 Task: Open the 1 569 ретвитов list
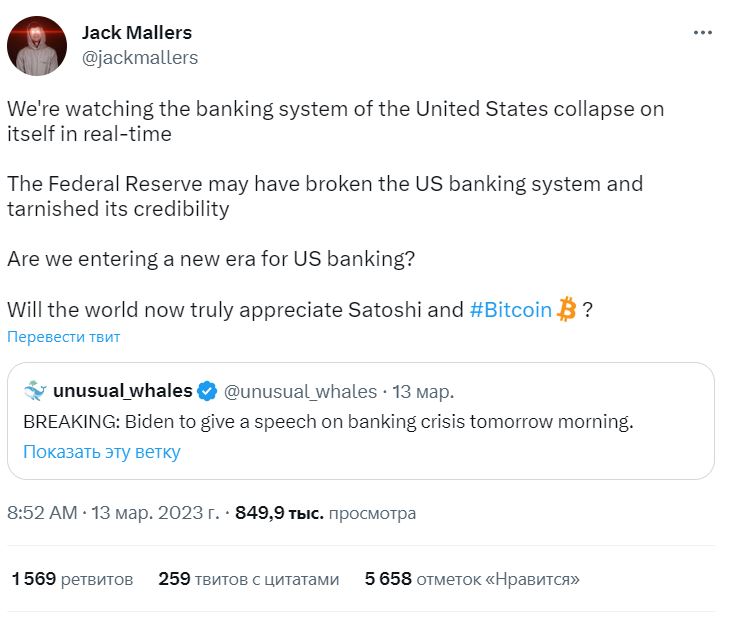pos(72,579)
